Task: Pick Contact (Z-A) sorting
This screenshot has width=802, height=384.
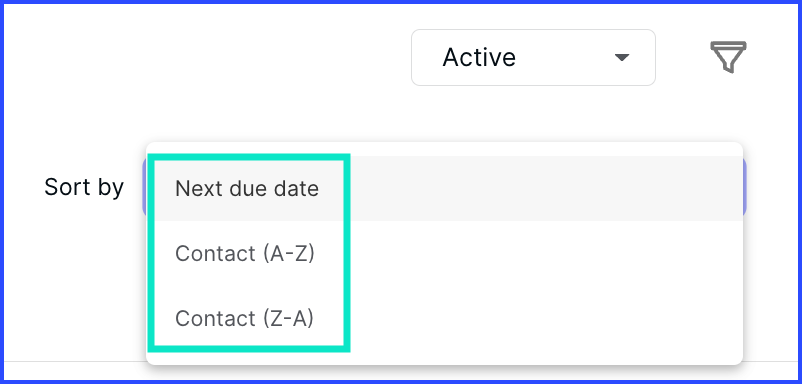Action: click(x=444, y=319)
